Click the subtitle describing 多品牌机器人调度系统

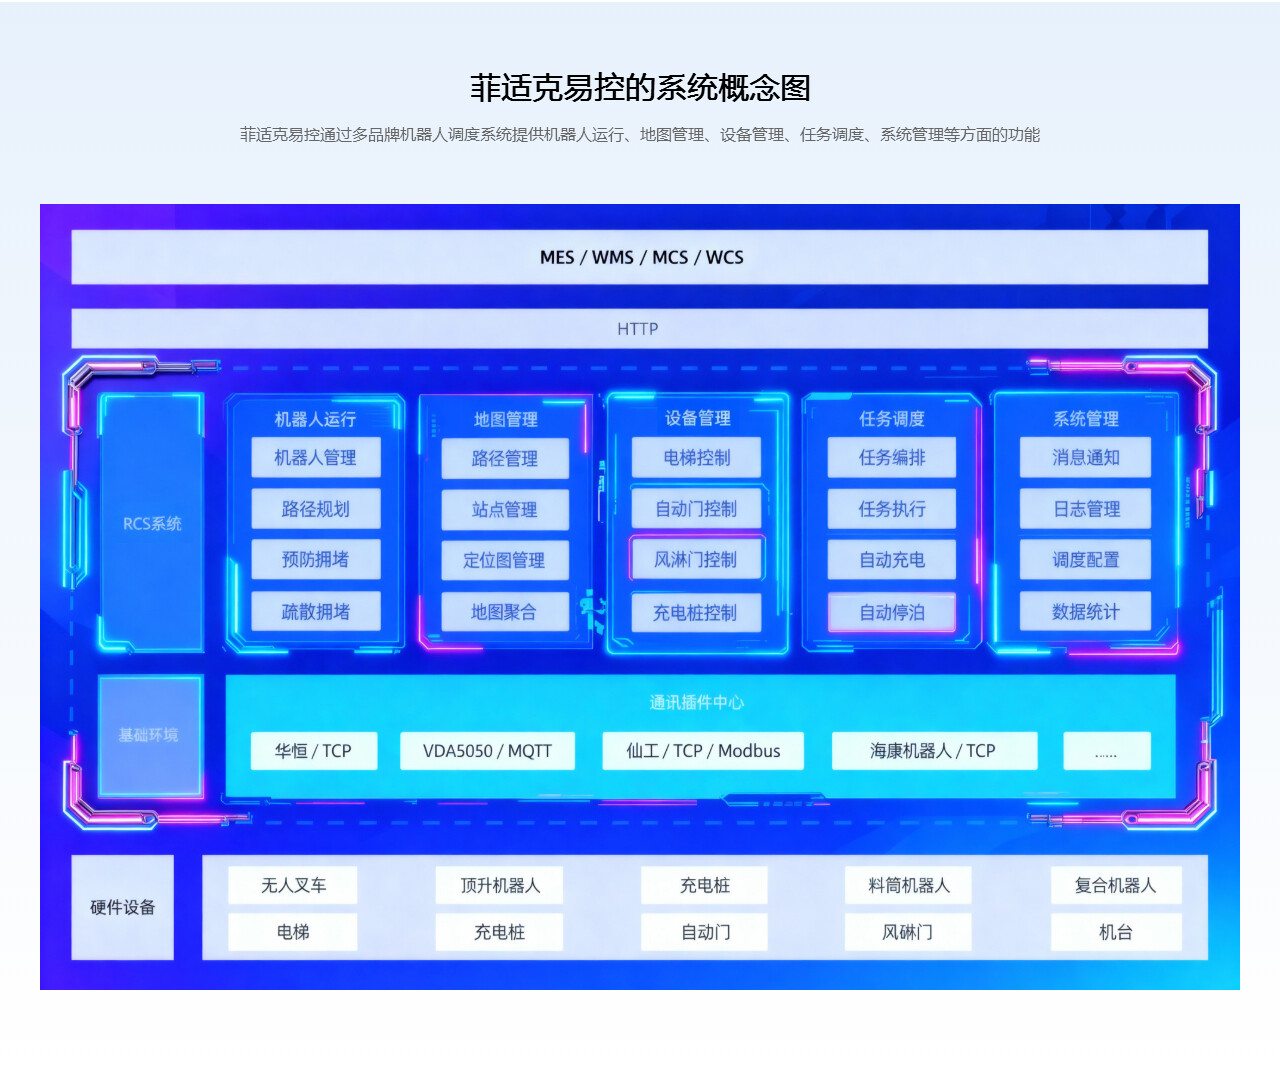640,134
